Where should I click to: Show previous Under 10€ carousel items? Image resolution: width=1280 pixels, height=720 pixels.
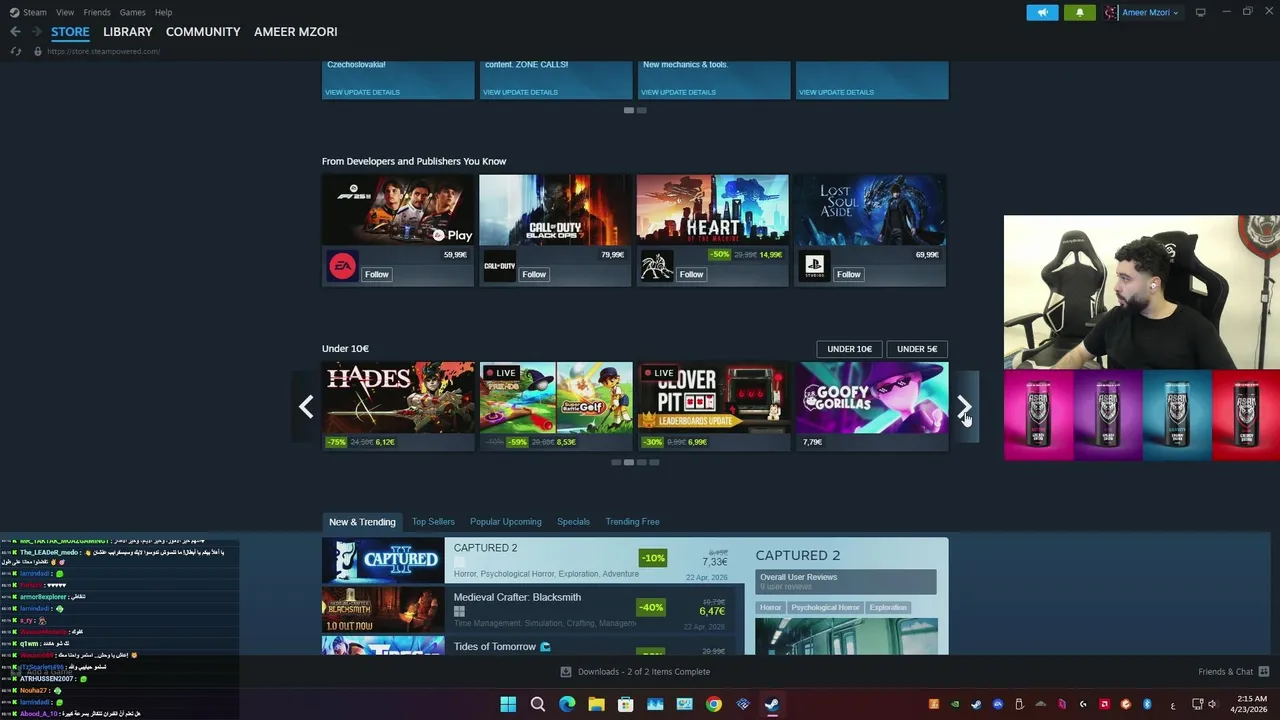(306, 406)
